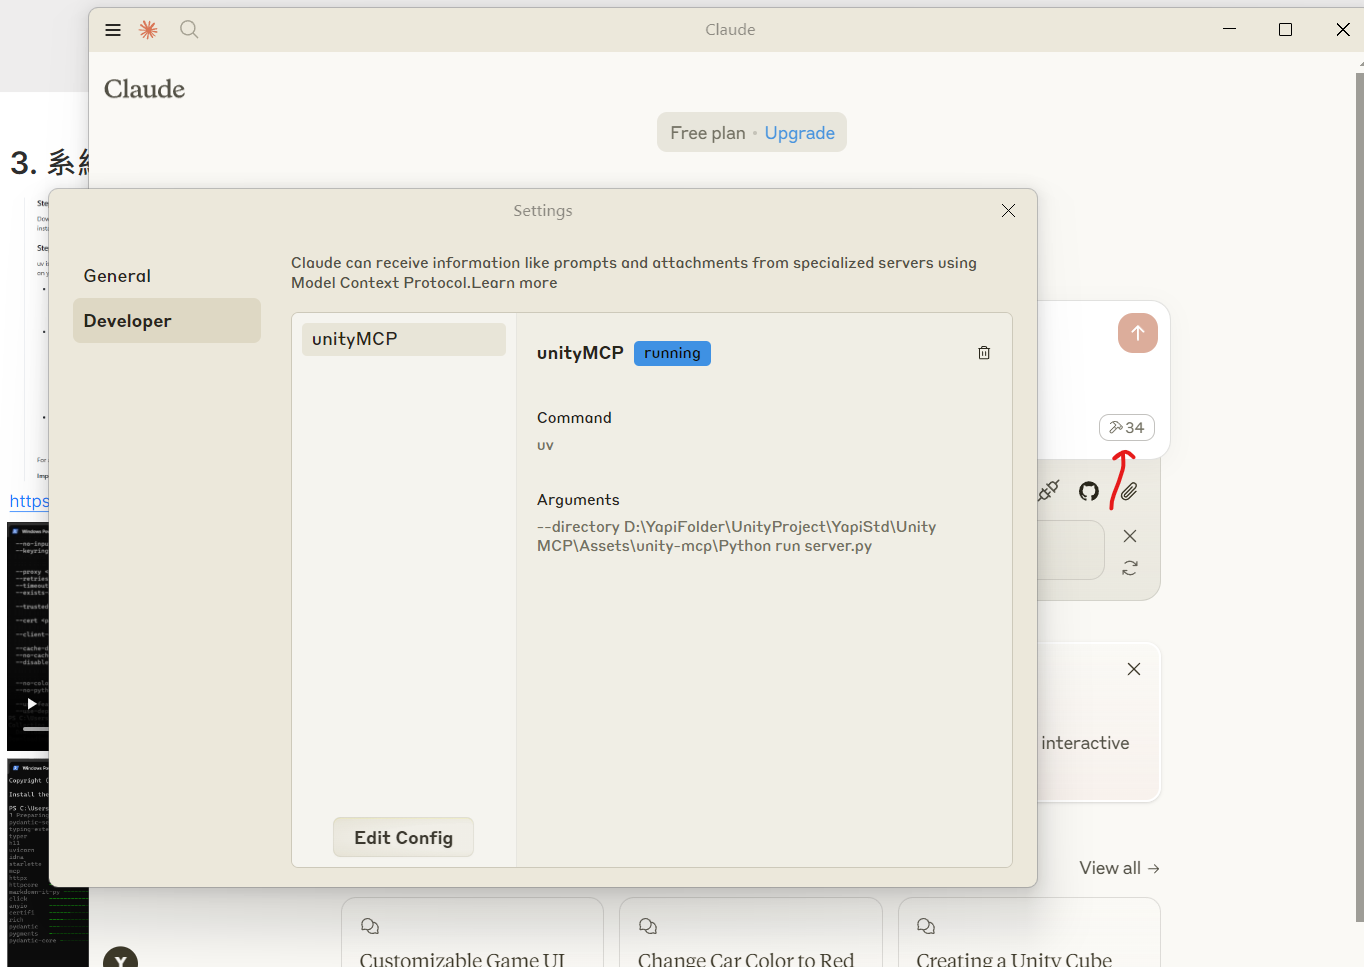
Task: Open the 34 MCP tools indicator
Action: [x=1127, y=427]
